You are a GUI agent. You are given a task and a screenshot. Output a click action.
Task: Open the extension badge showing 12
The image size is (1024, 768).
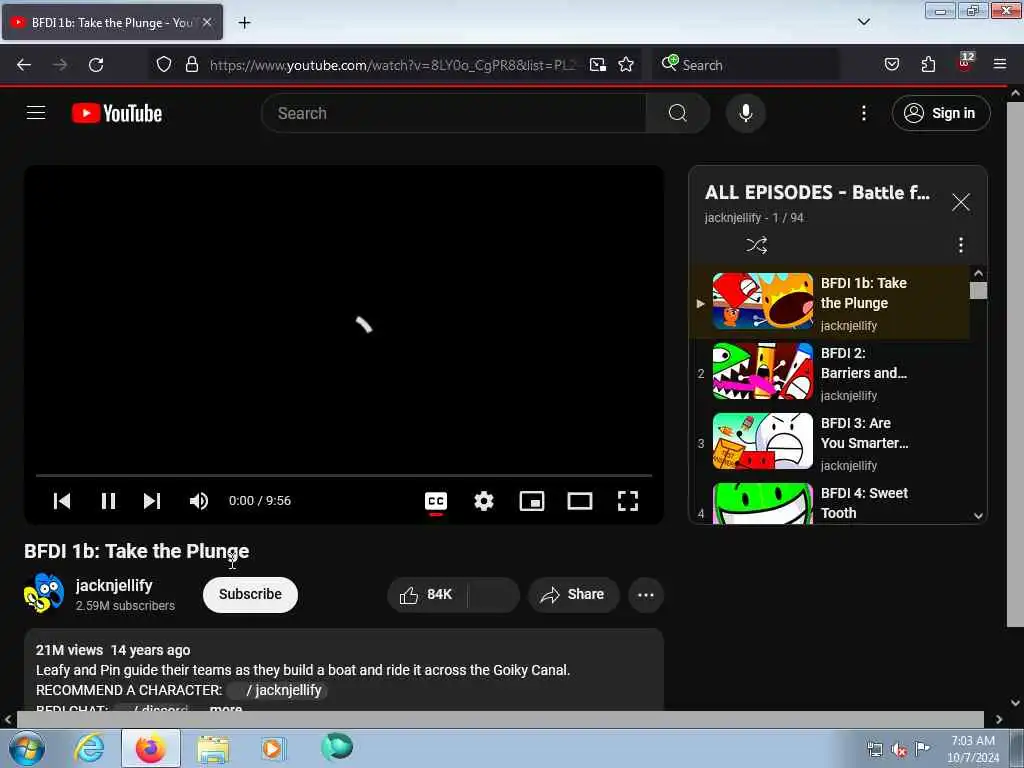point(965,62)
